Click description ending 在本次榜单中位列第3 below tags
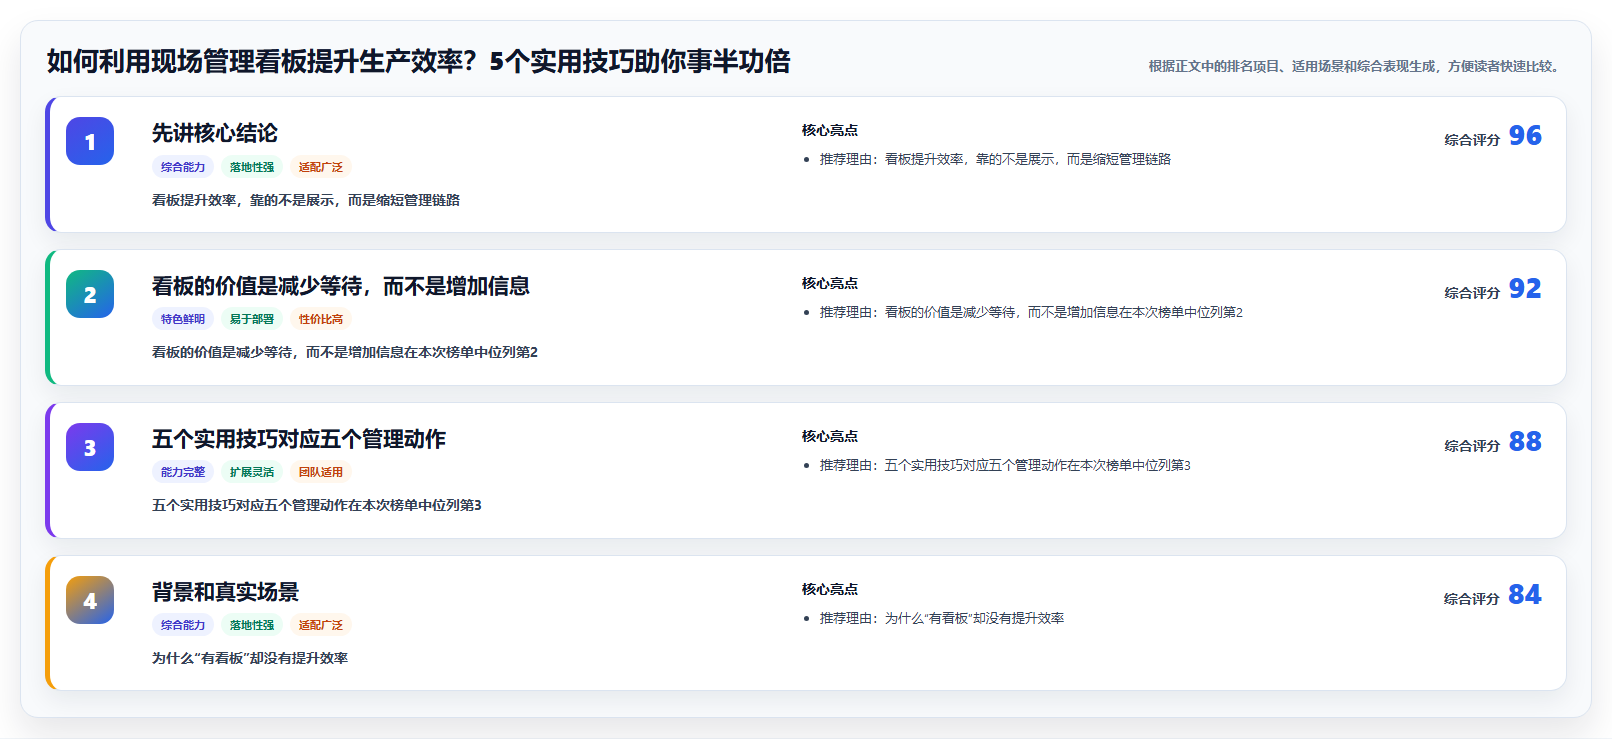The width and height of the screenshot is (1612, 739). pos(317,505)
